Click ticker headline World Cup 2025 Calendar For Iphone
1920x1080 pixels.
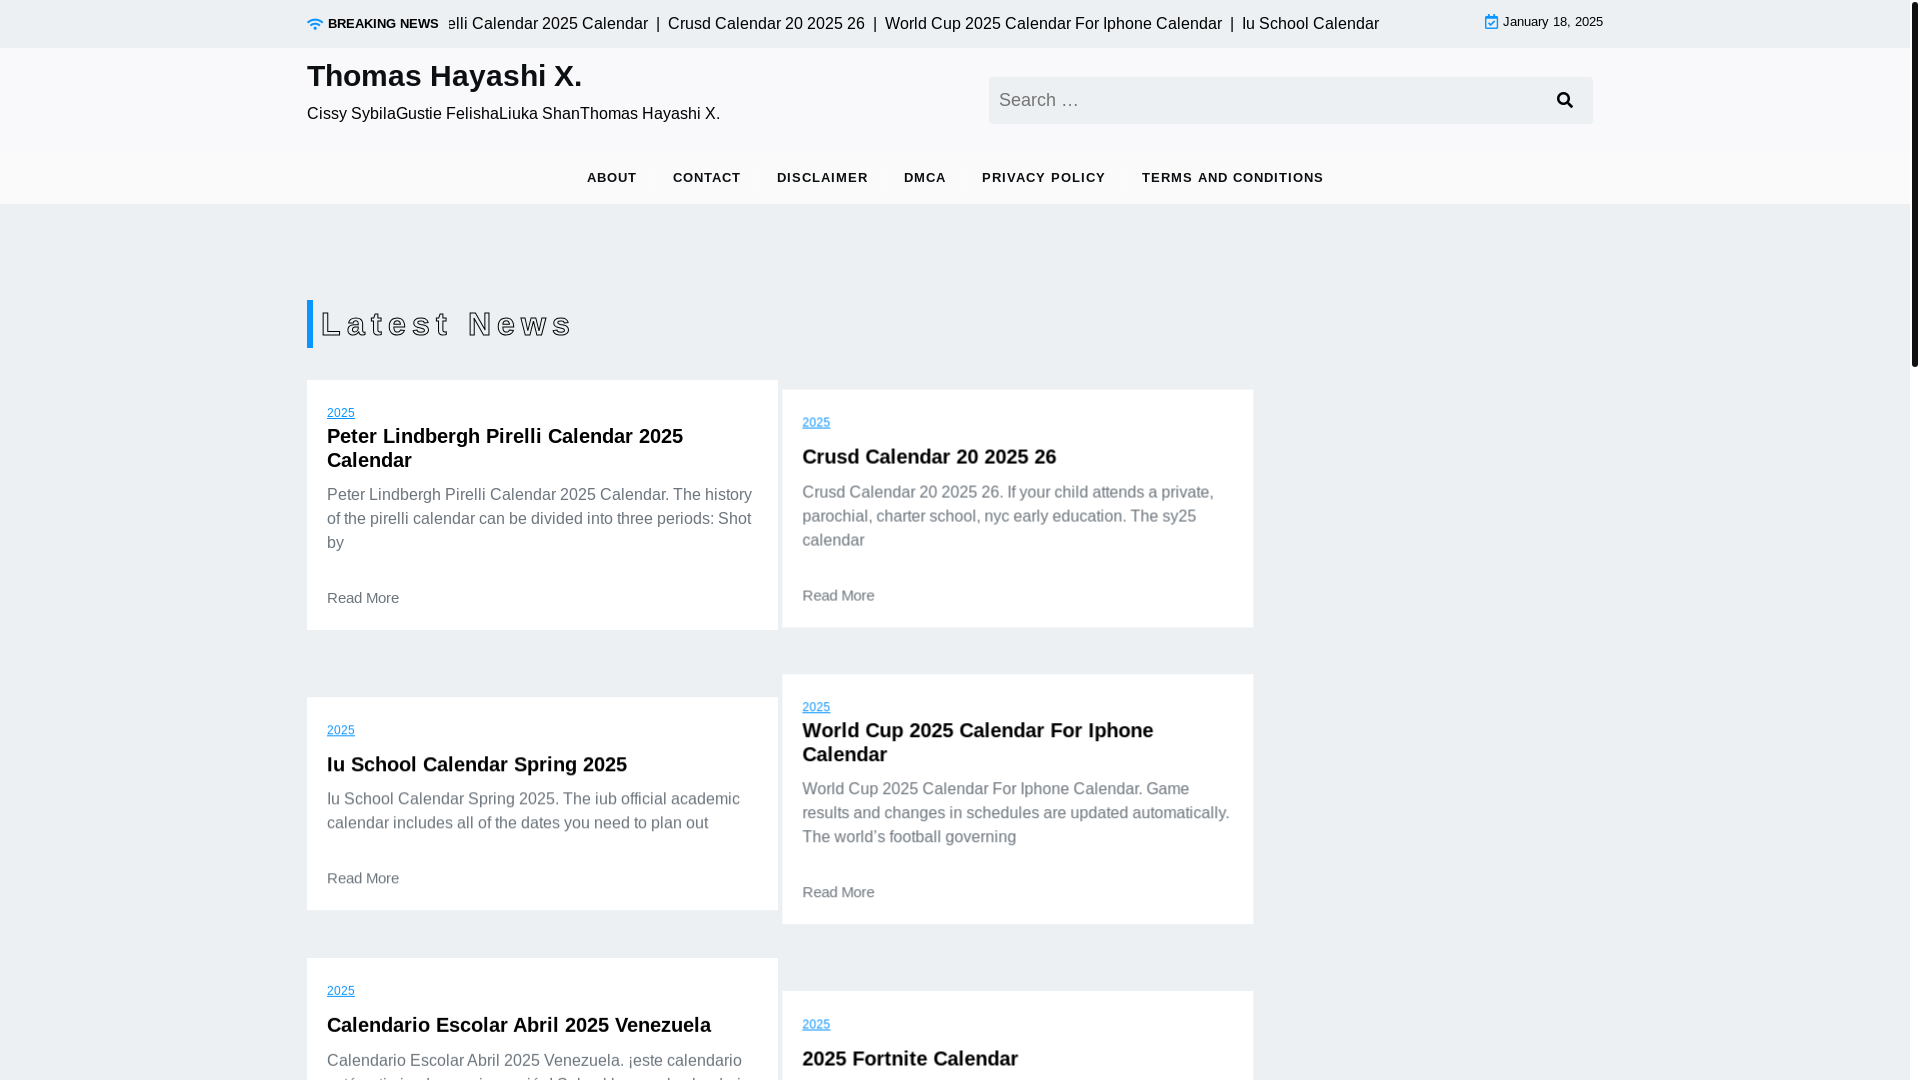tap(1053, 24)
